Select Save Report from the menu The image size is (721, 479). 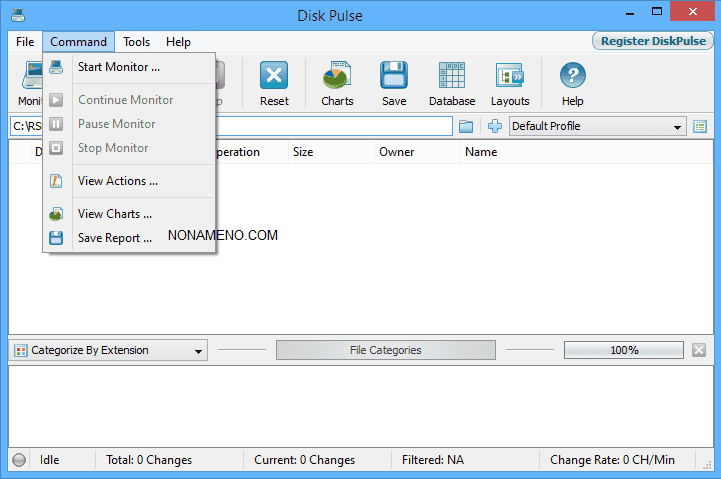[x=114, y=238]
